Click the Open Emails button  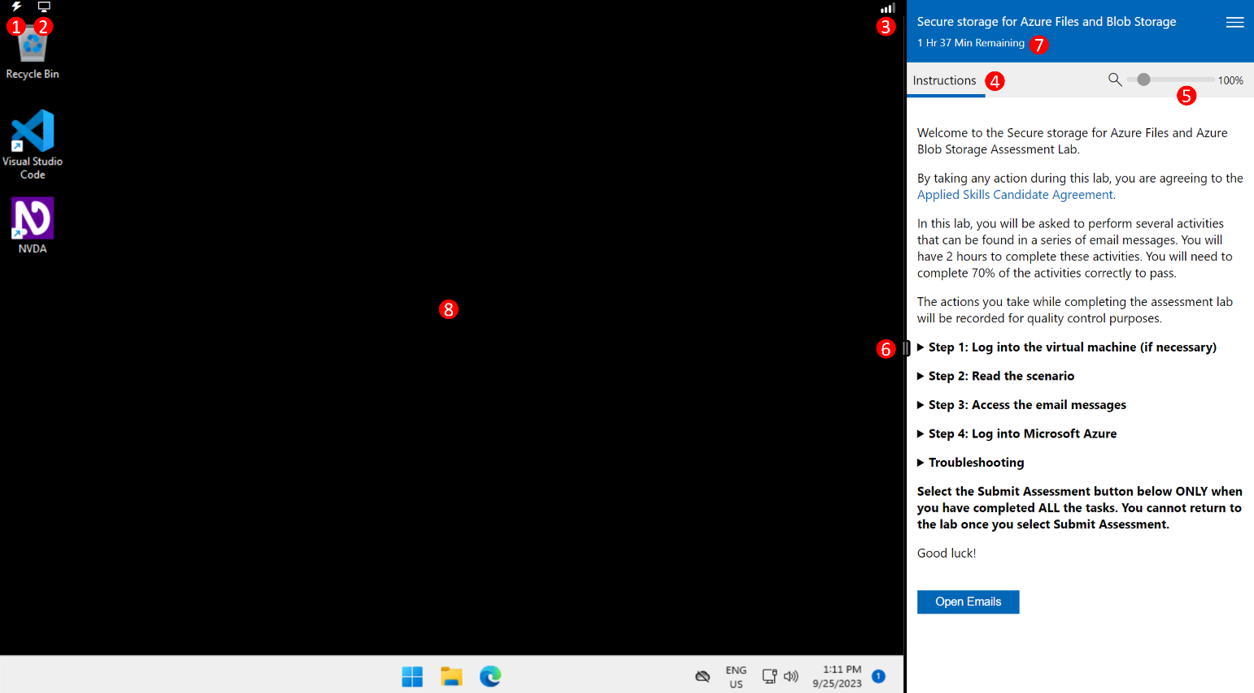pos(968,602)
